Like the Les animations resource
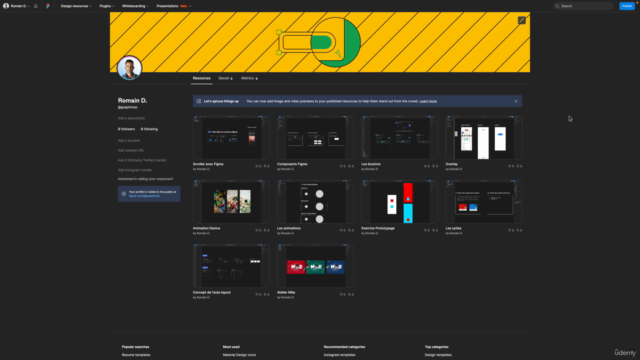Viewport: 640px width, 360px height. pos(341,230)
